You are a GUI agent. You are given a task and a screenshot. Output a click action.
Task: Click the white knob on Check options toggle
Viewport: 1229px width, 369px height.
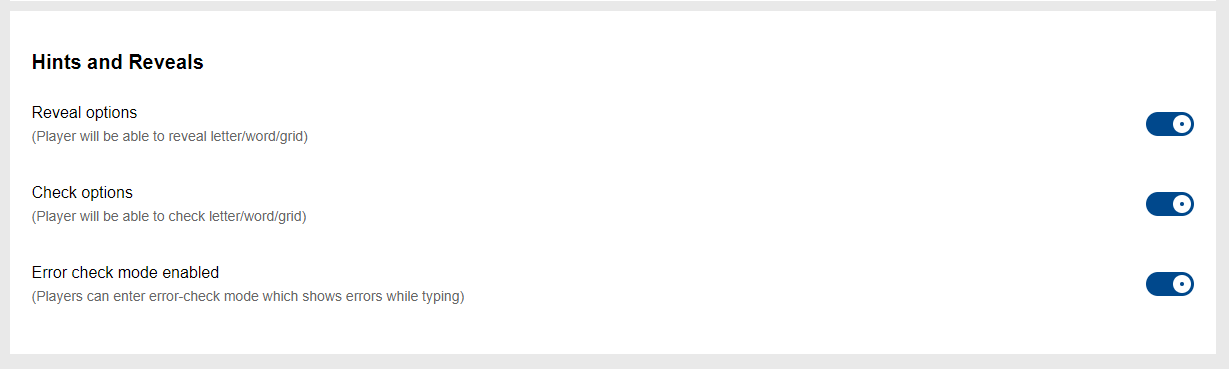1182,204
